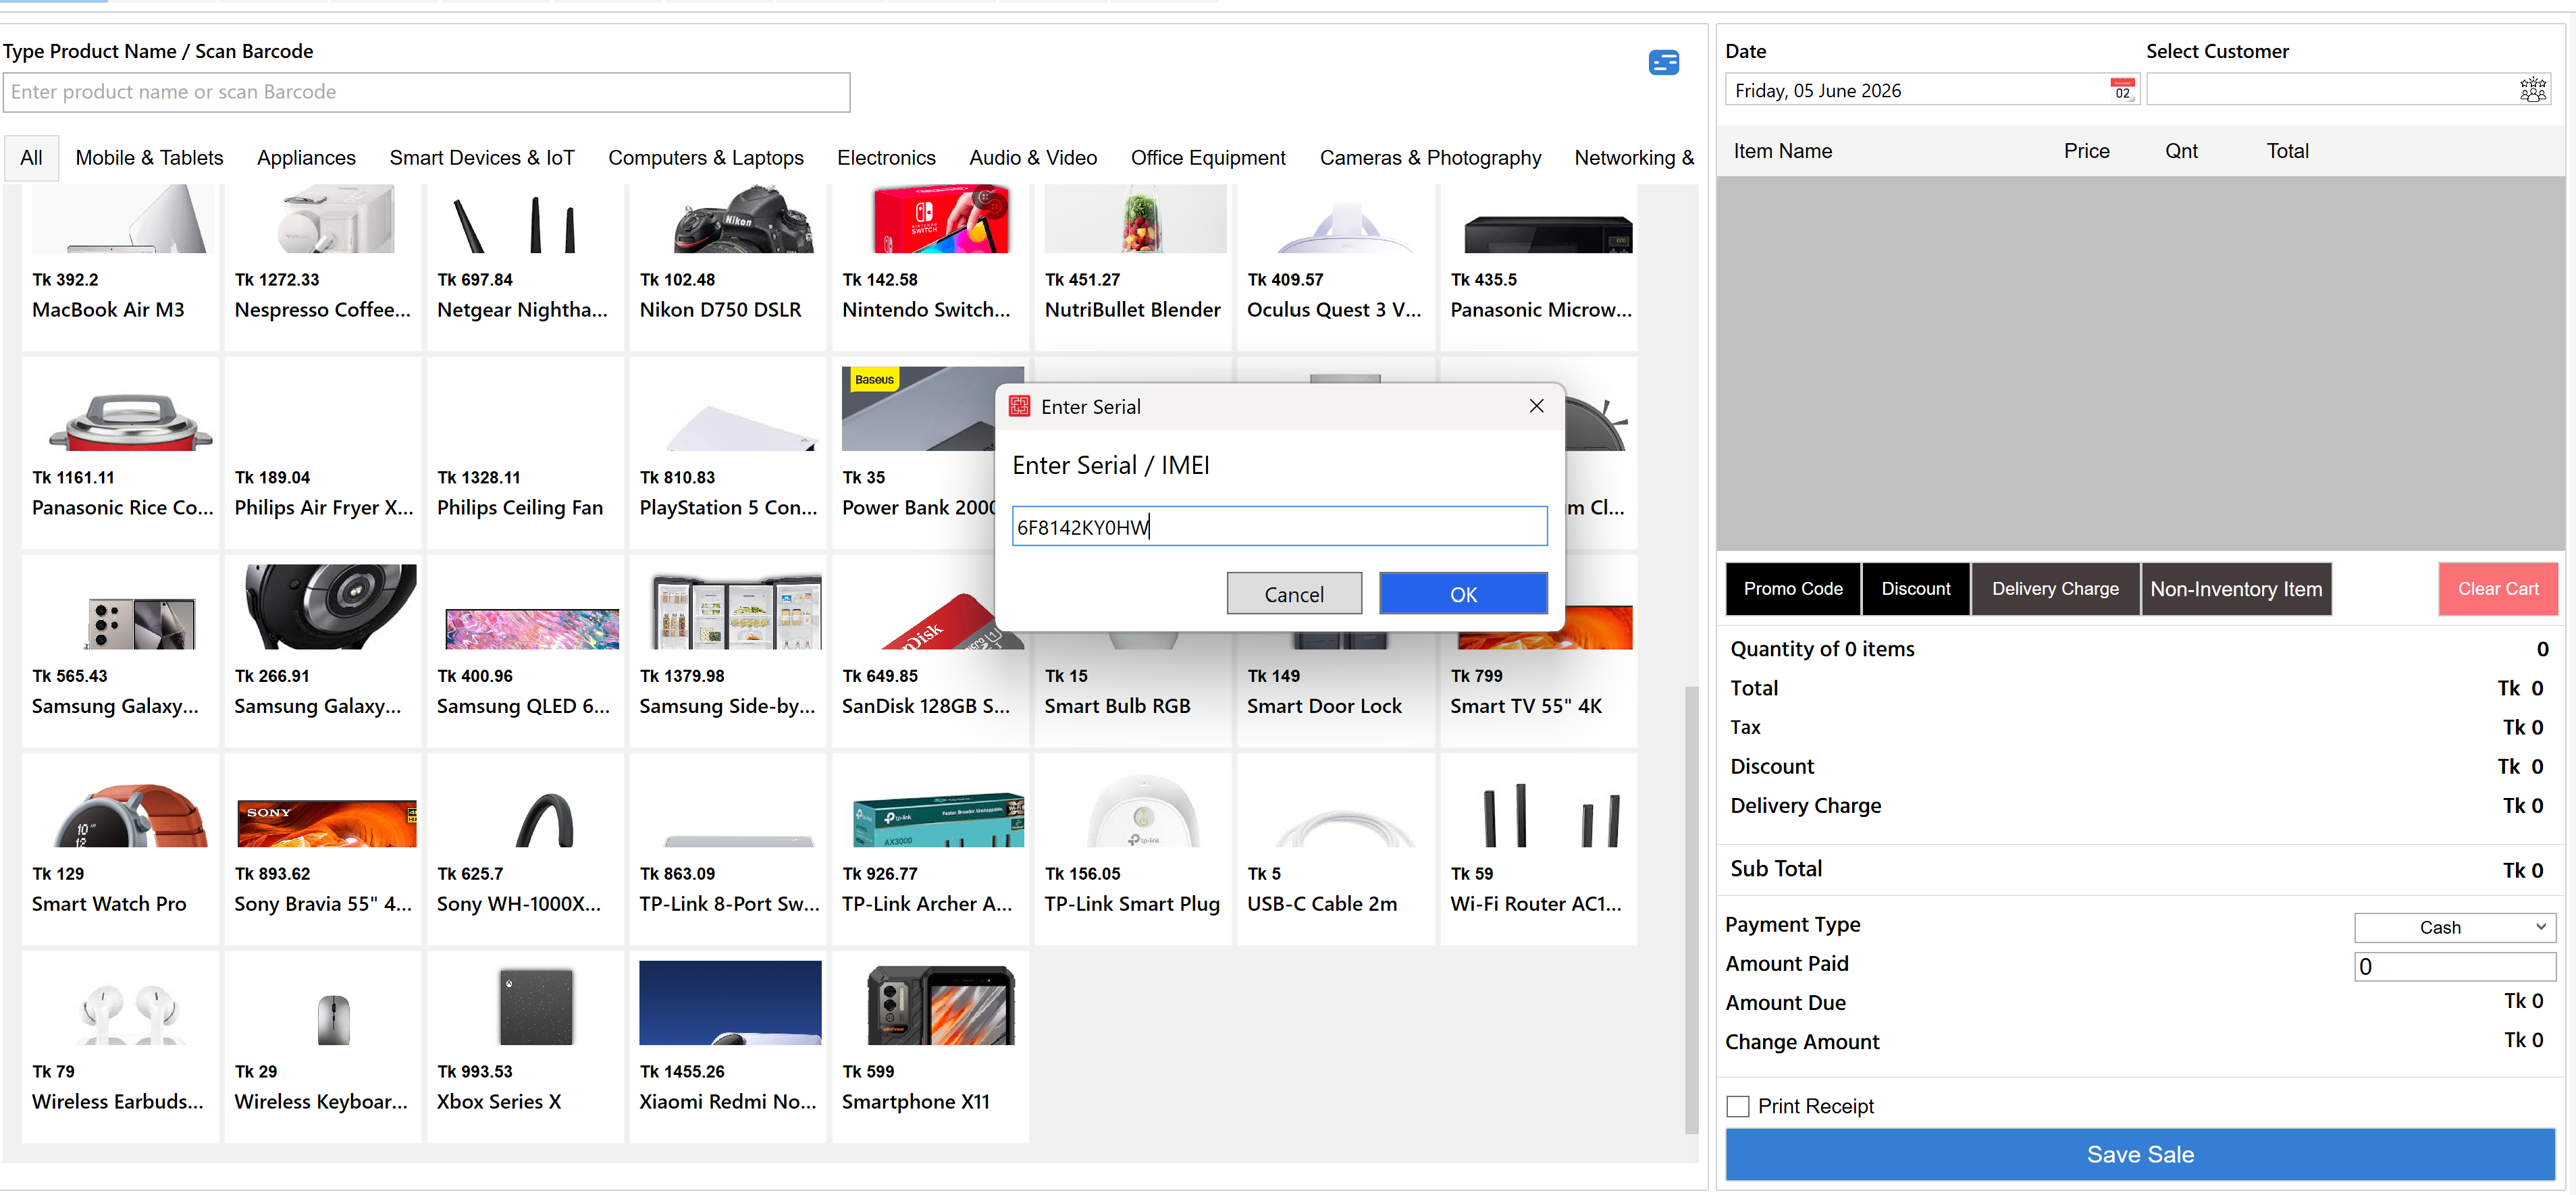
Task: Select the Xiaomi Redmi Note product
Action: click(728, 1047)
